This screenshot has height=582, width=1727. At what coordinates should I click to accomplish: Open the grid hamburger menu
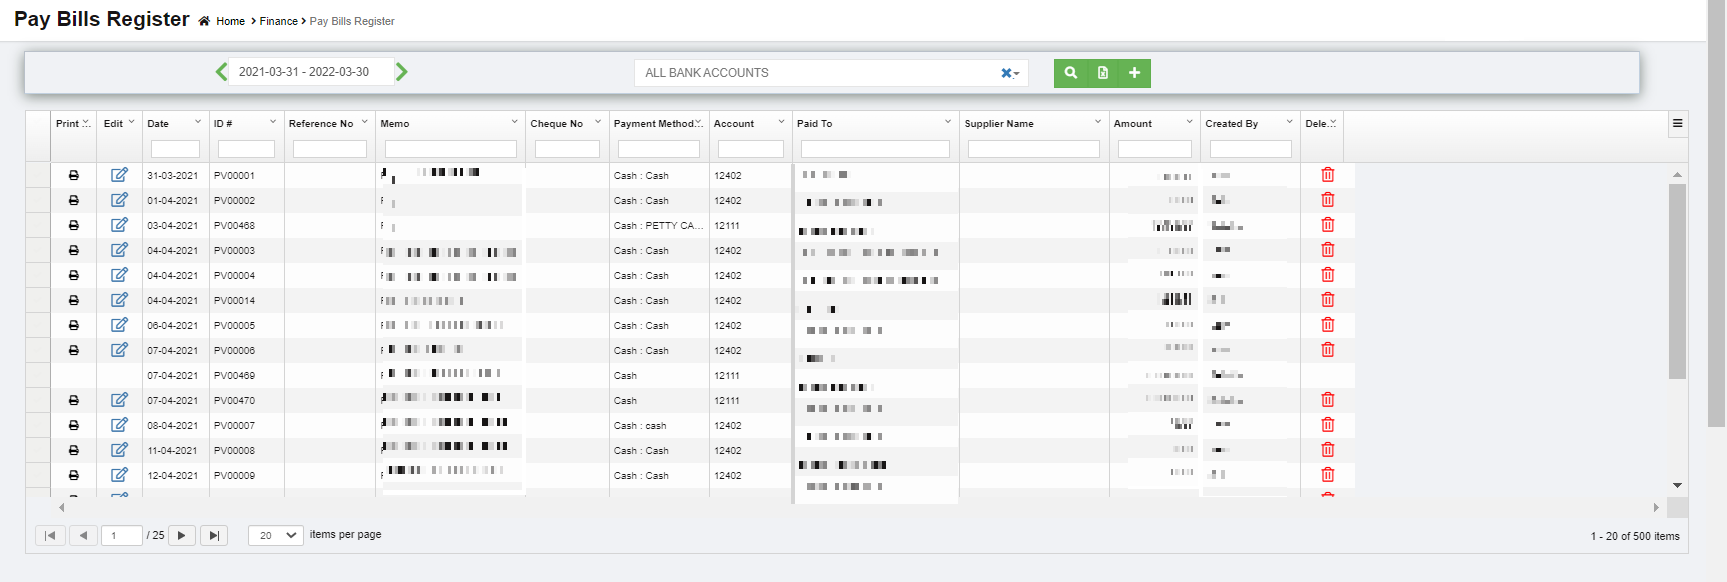(1677, 124)
